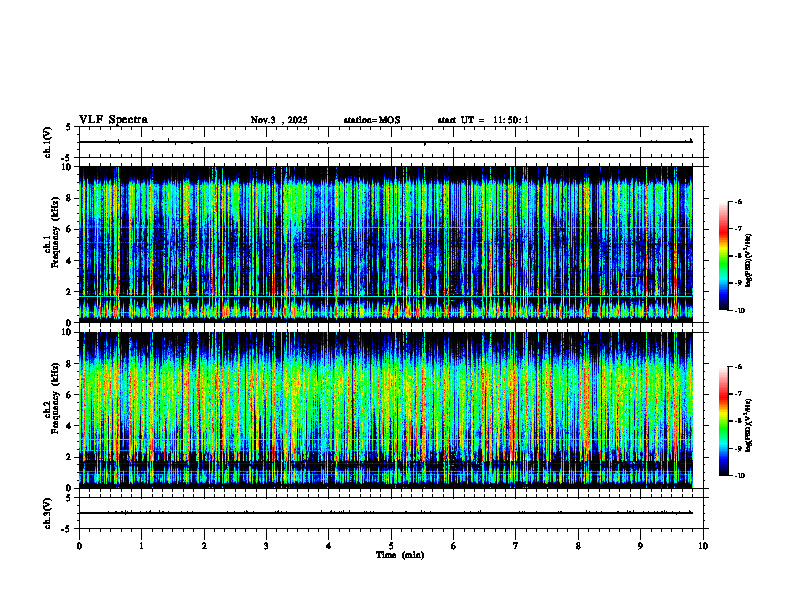Click inside the ch.1 spectrogram panel
The image size is (792, 612).
(x=386, y=244)
